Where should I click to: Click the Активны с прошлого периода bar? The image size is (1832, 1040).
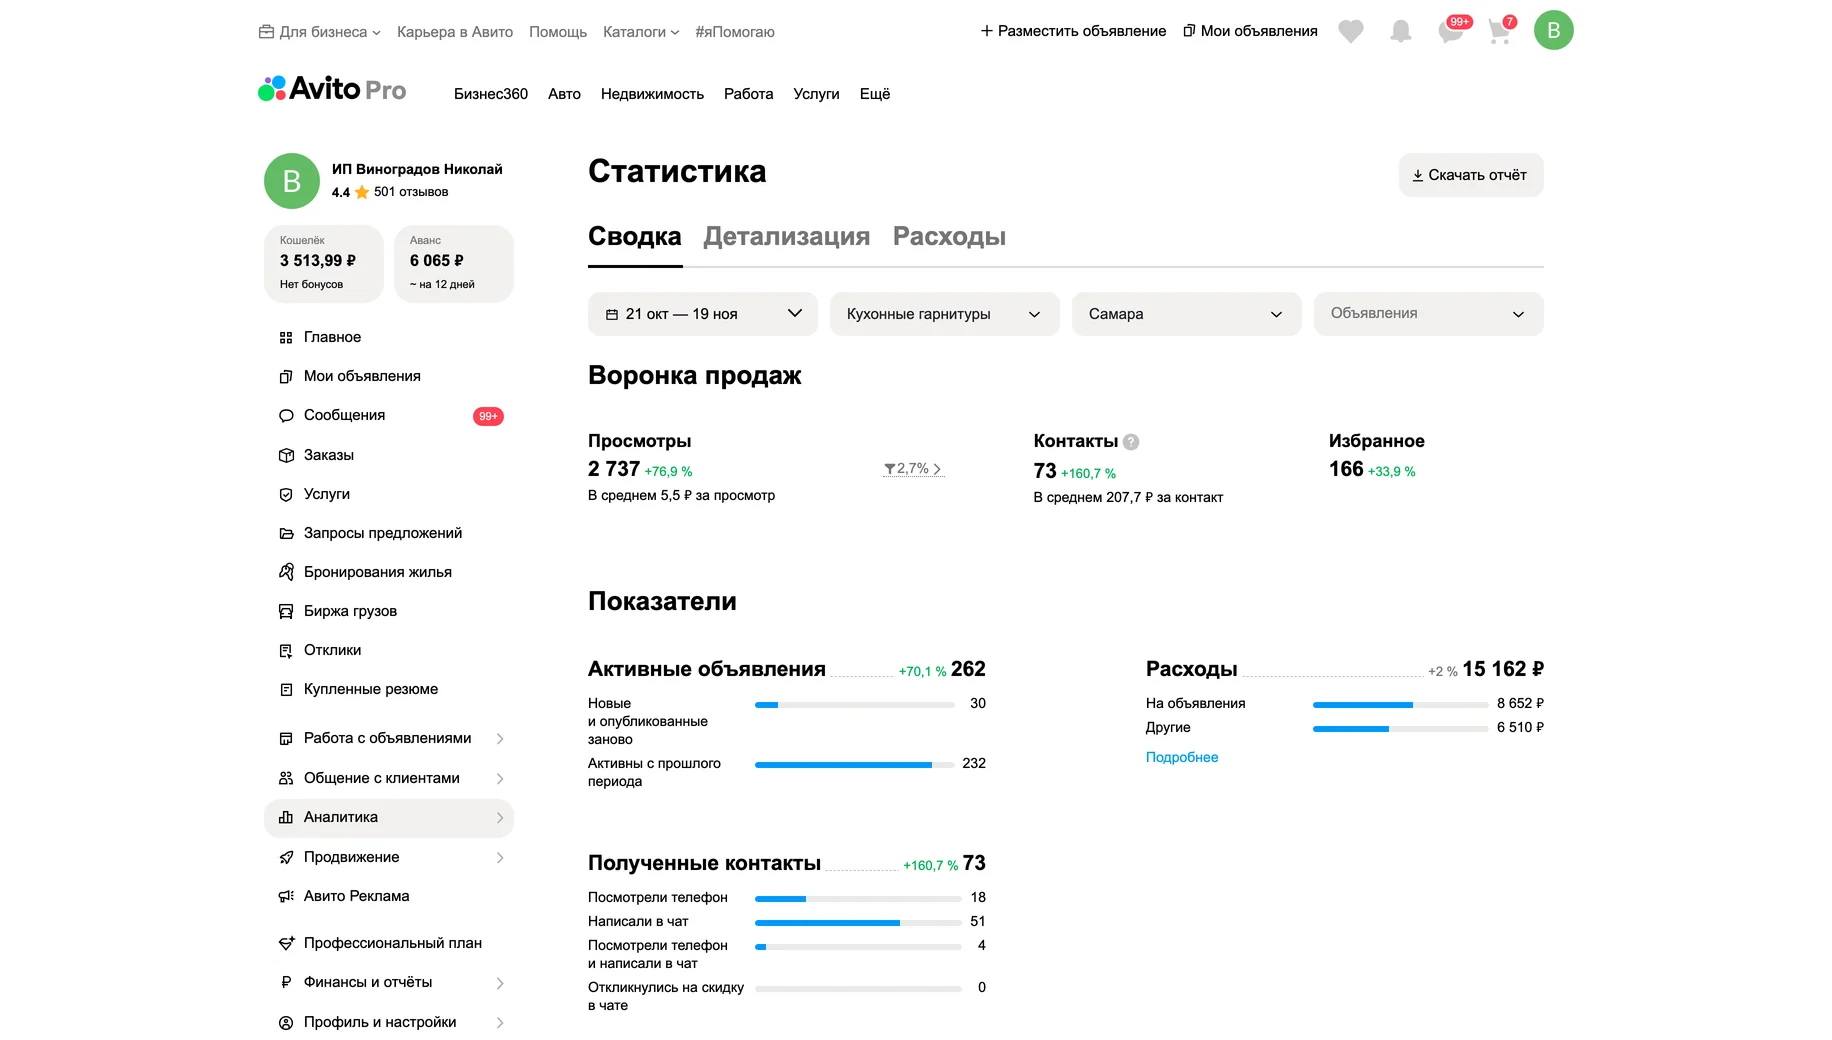tap(854, 765)
